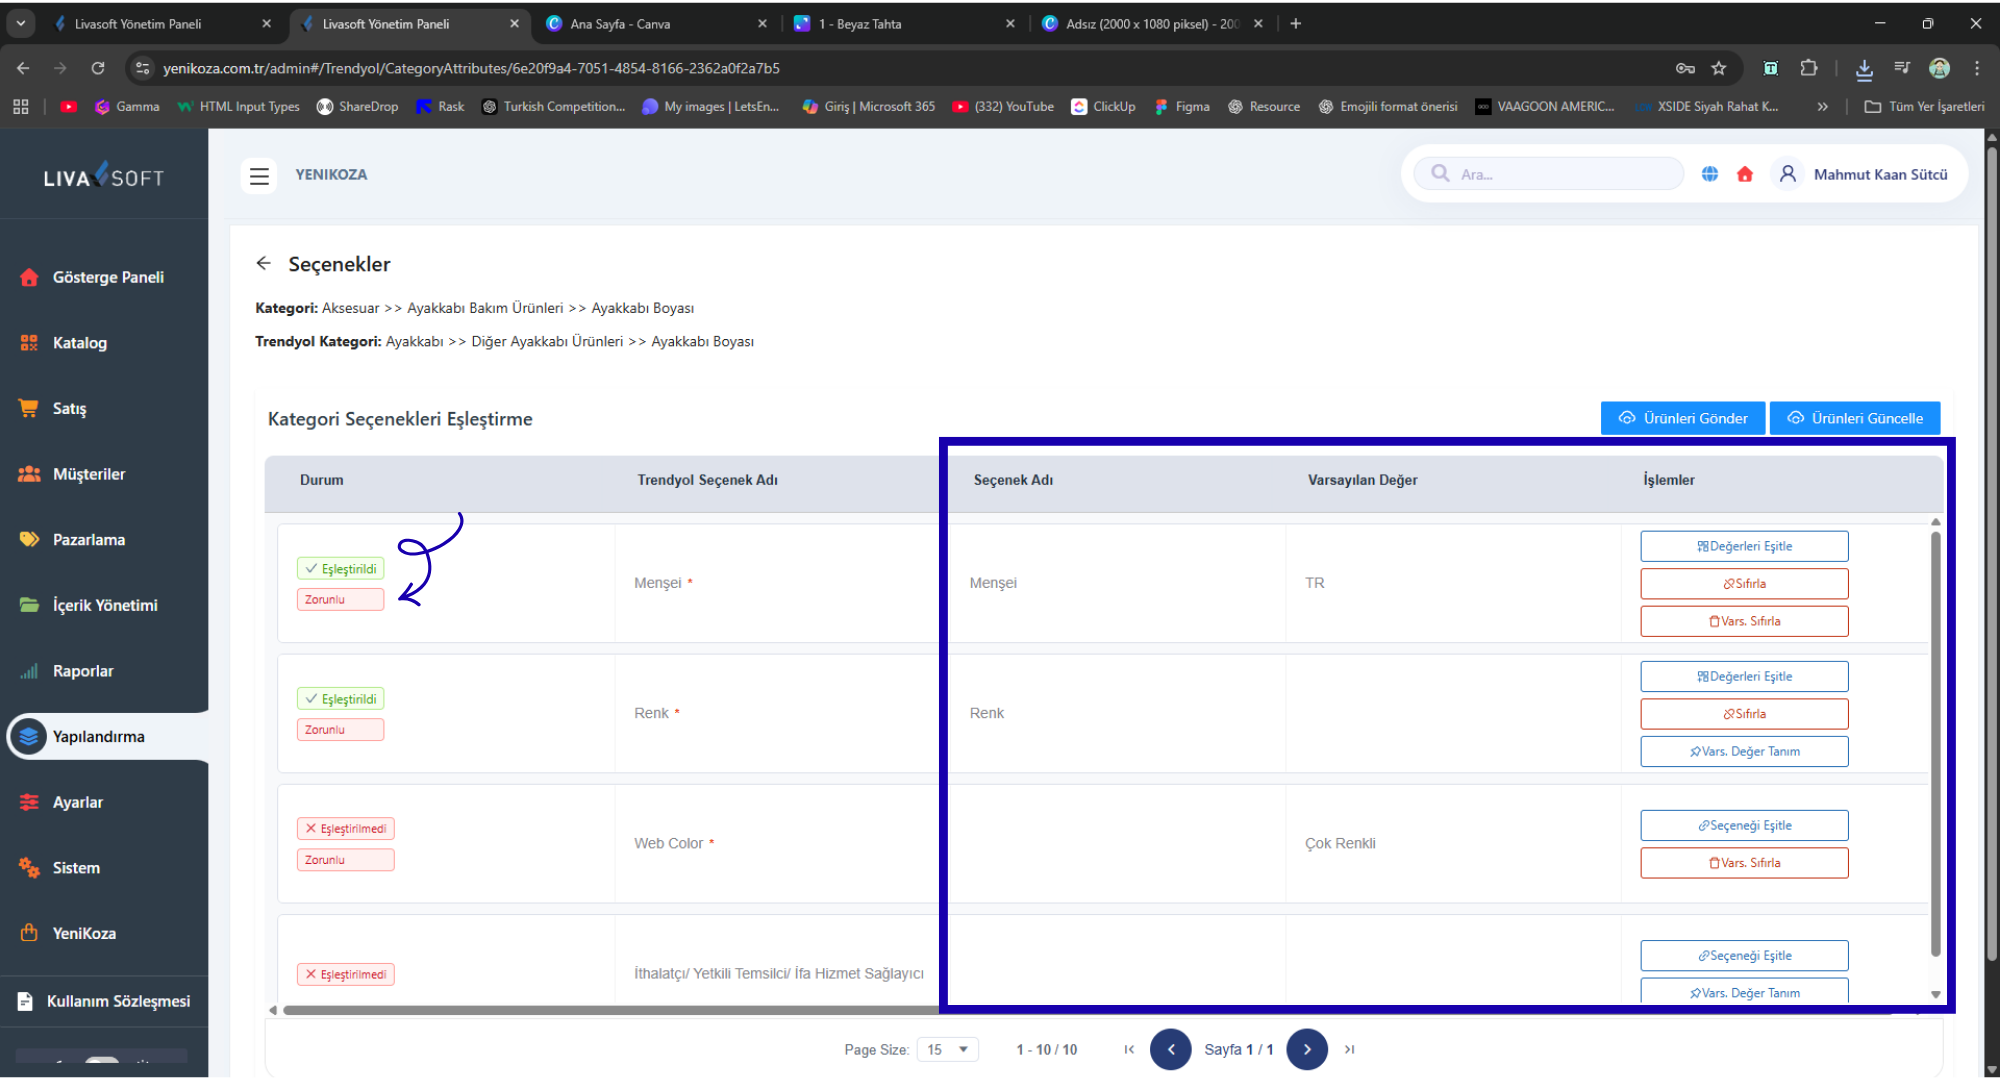The height and width of the screenshot is (1080, 2000).
Task: Expand the Katalog sidebar menu
Action: click(x=80, y=343)
